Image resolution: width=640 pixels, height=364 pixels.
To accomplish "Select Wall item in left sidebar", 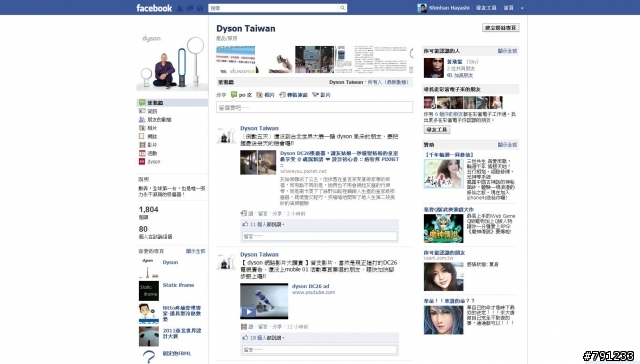I will pyautogui.click(x=172, y=102).
